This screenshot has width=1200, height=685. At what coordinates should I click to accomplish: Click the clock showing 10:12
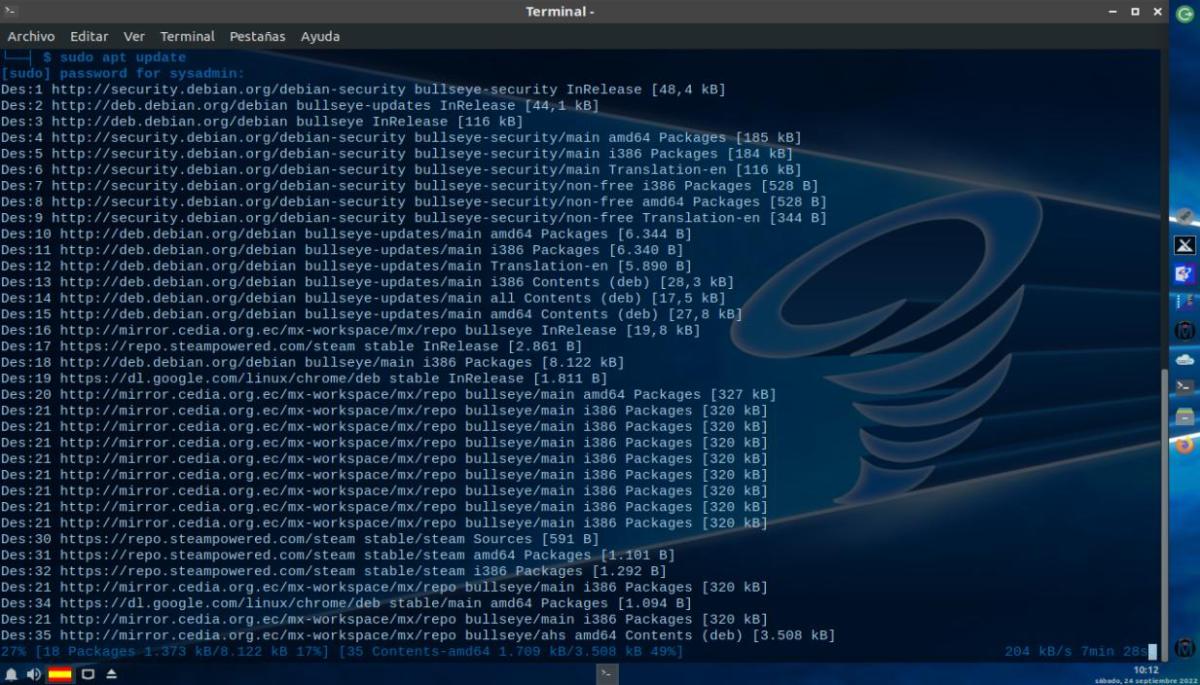tap(1145, 670)
